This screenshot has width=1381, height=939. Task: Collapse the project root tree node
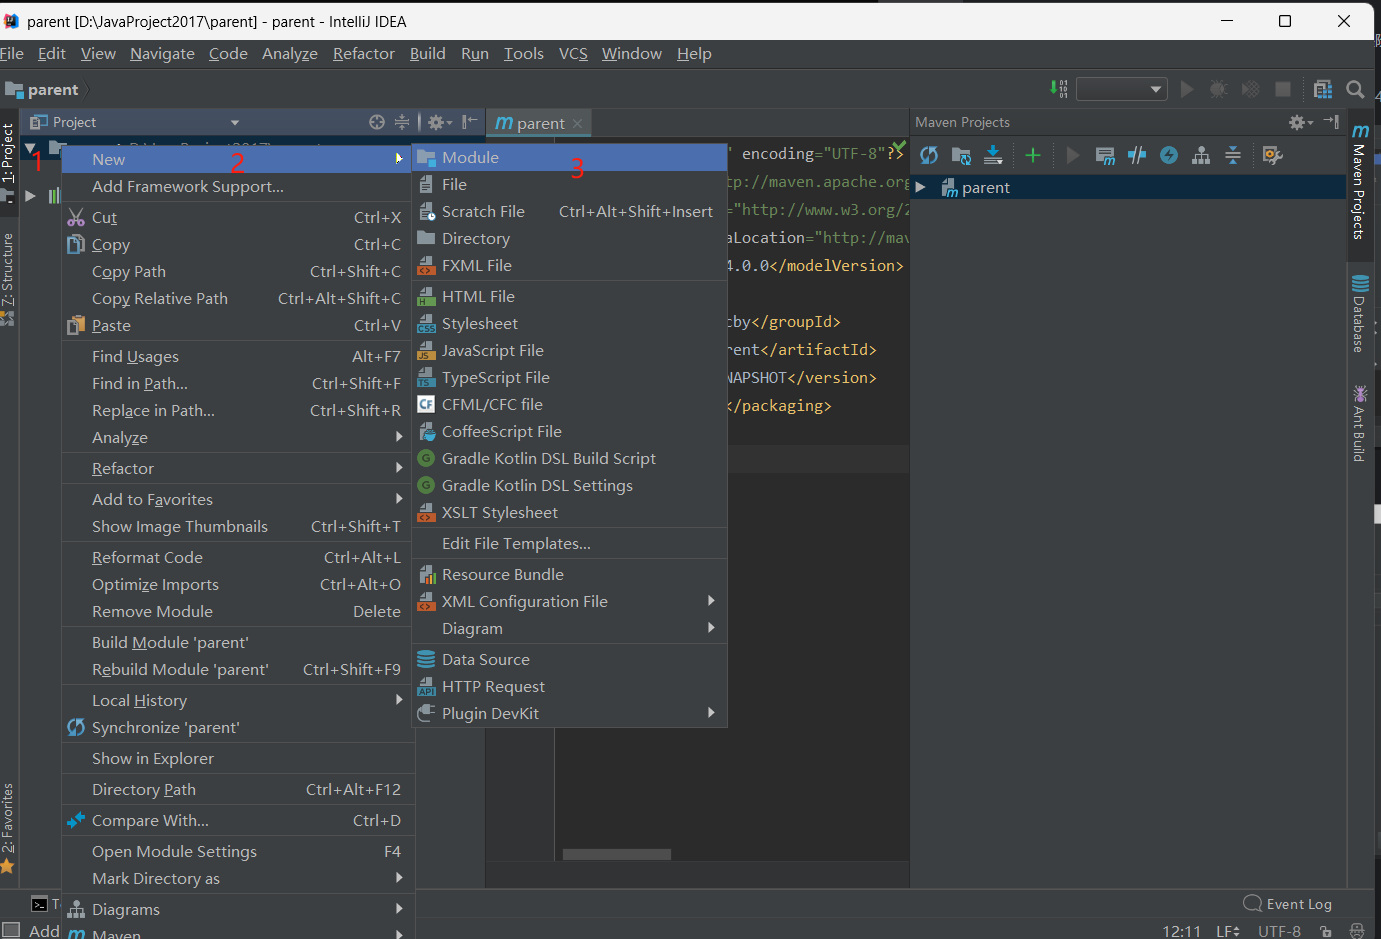pyautogui.click(x=30, y=149)
